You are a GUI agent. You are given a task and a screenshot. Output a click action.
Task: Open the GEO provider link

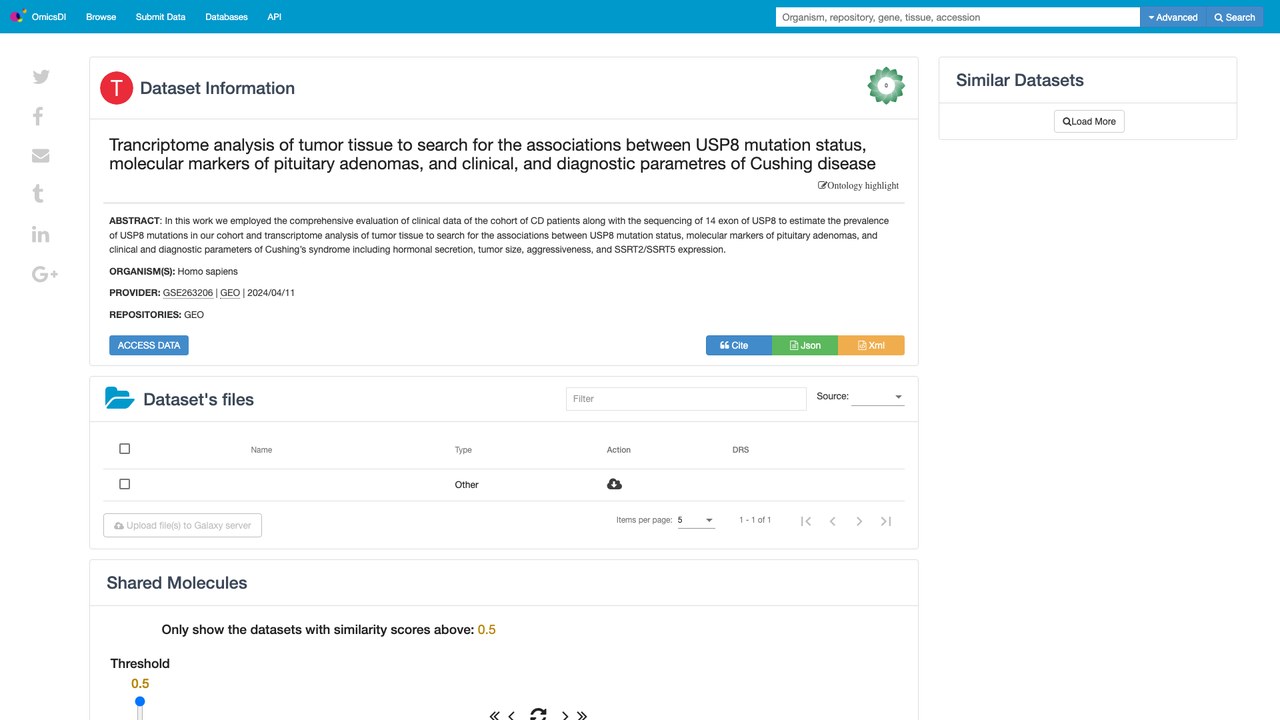[230, 293]
